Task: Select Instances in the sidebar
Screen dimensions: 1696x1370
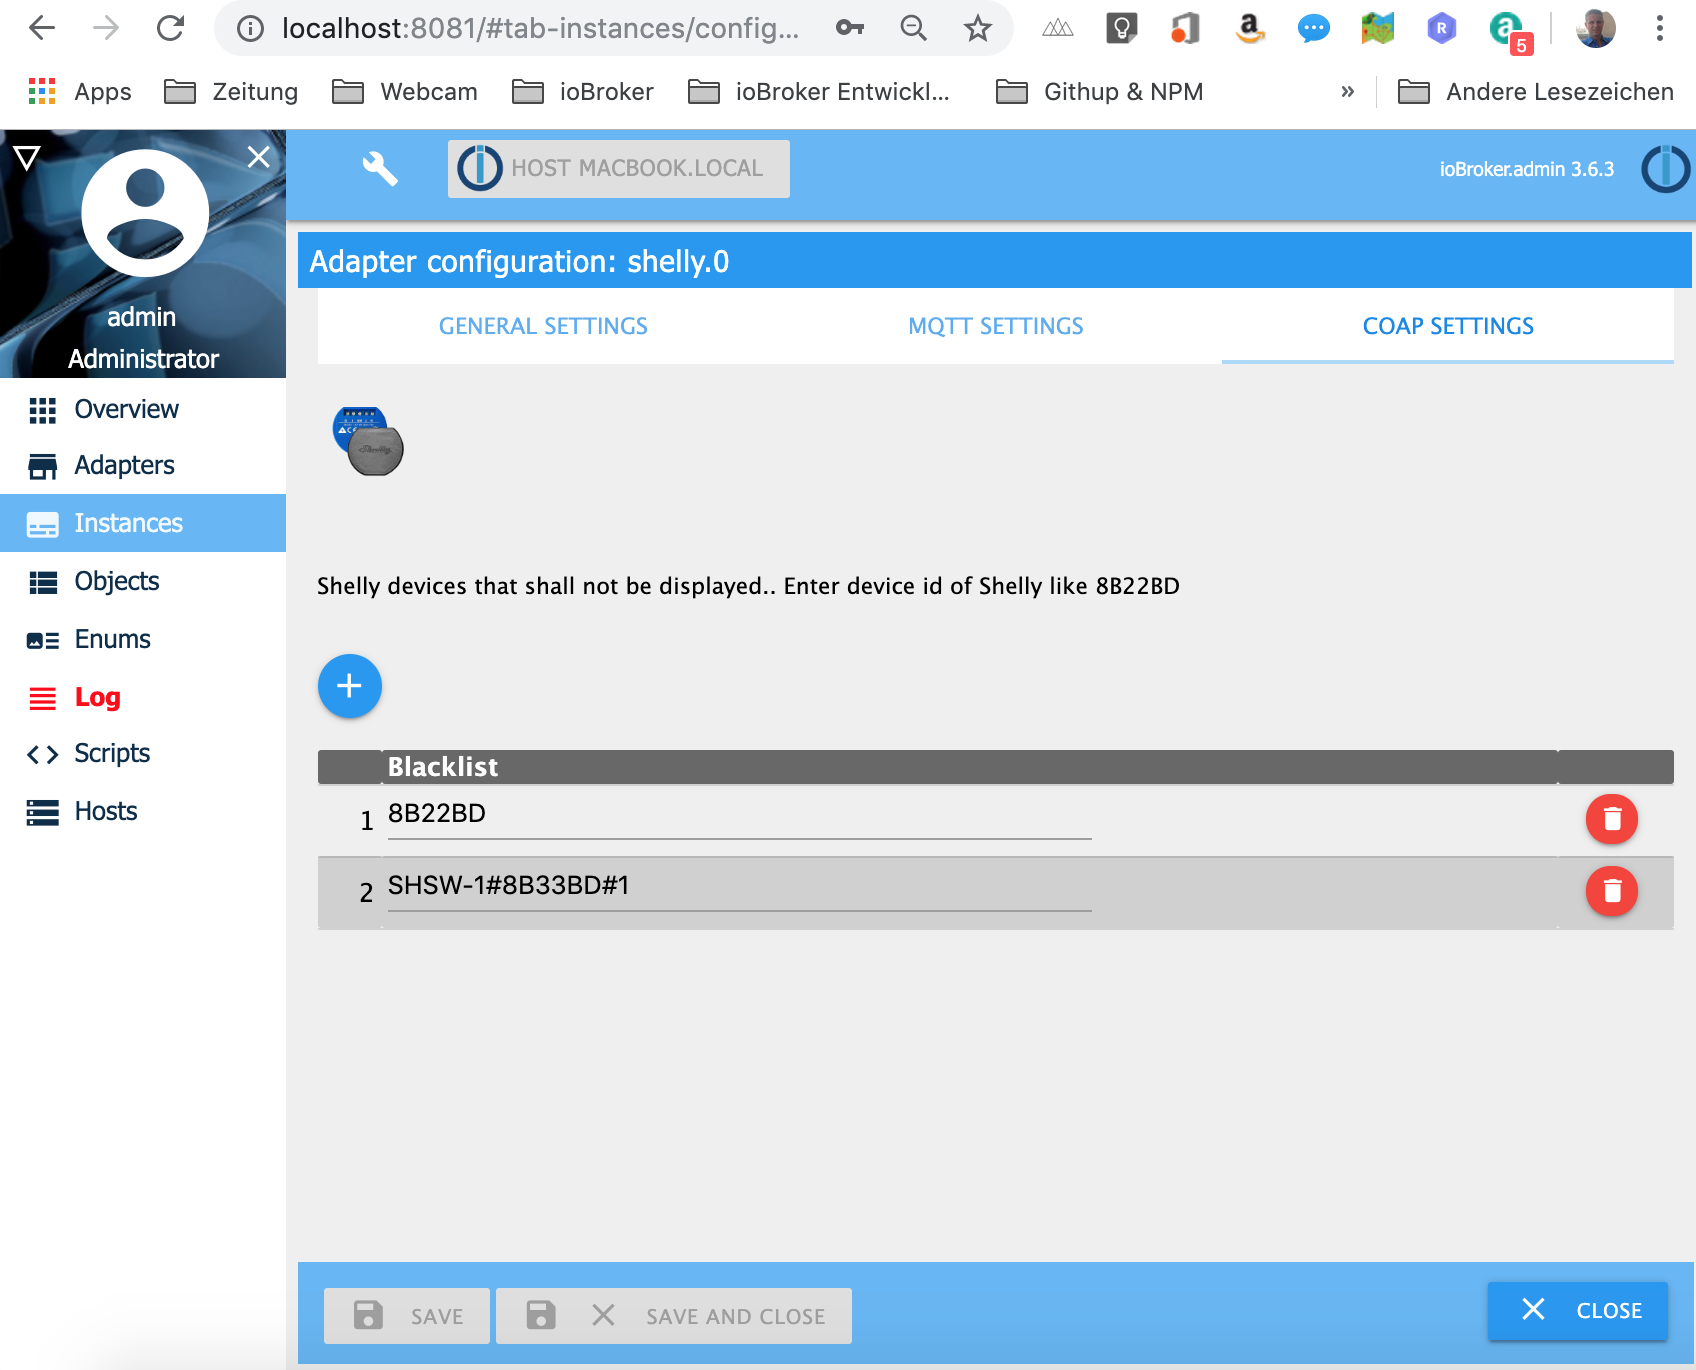Action: tap(143, 523)
